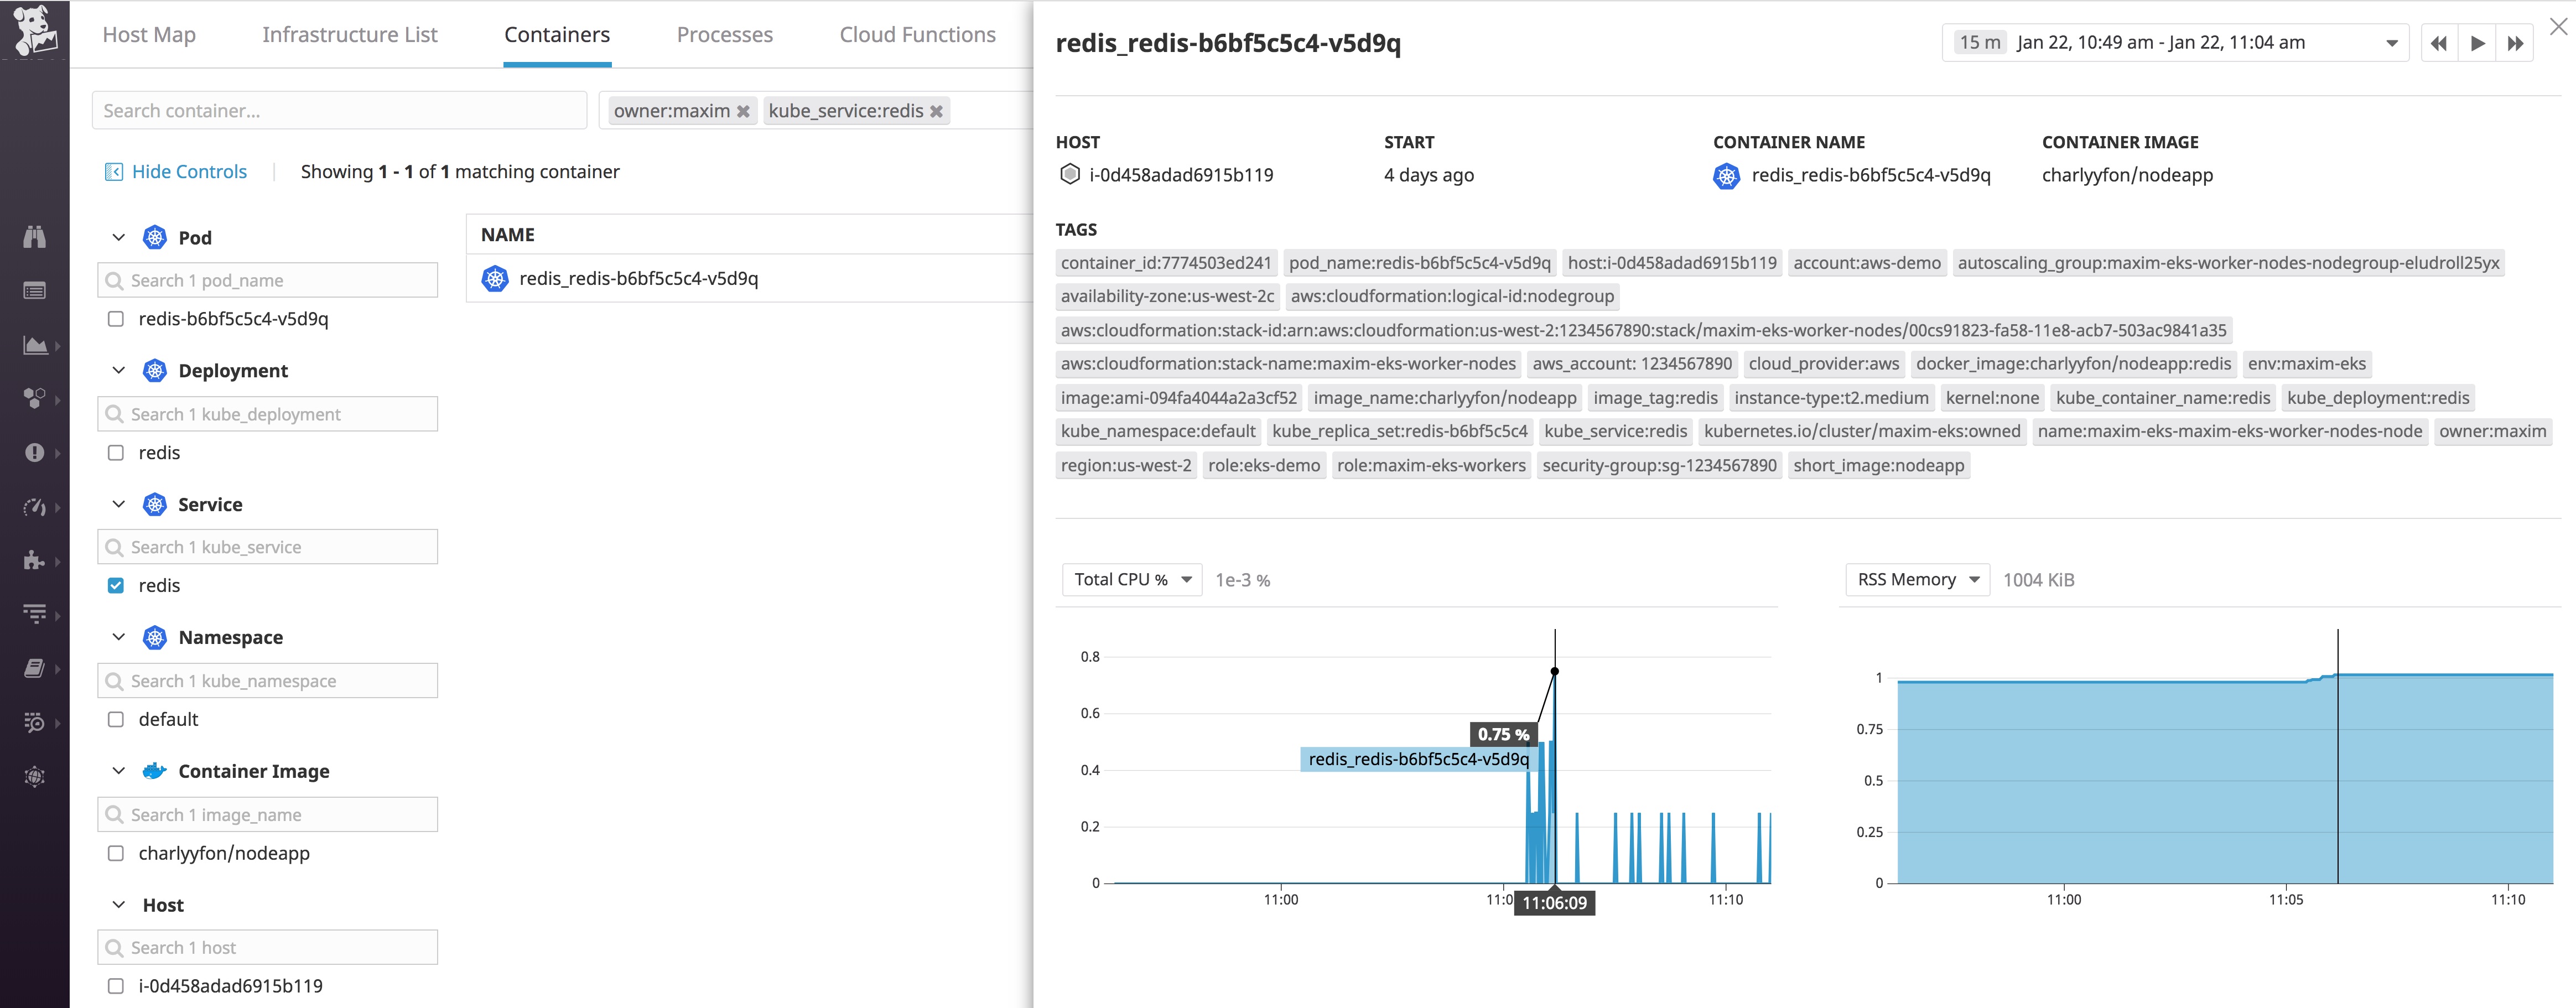This screenshot has width=2576, height=1008.
Task: Uncheck the redis service checkbox
Action: (x=116, y=585)
